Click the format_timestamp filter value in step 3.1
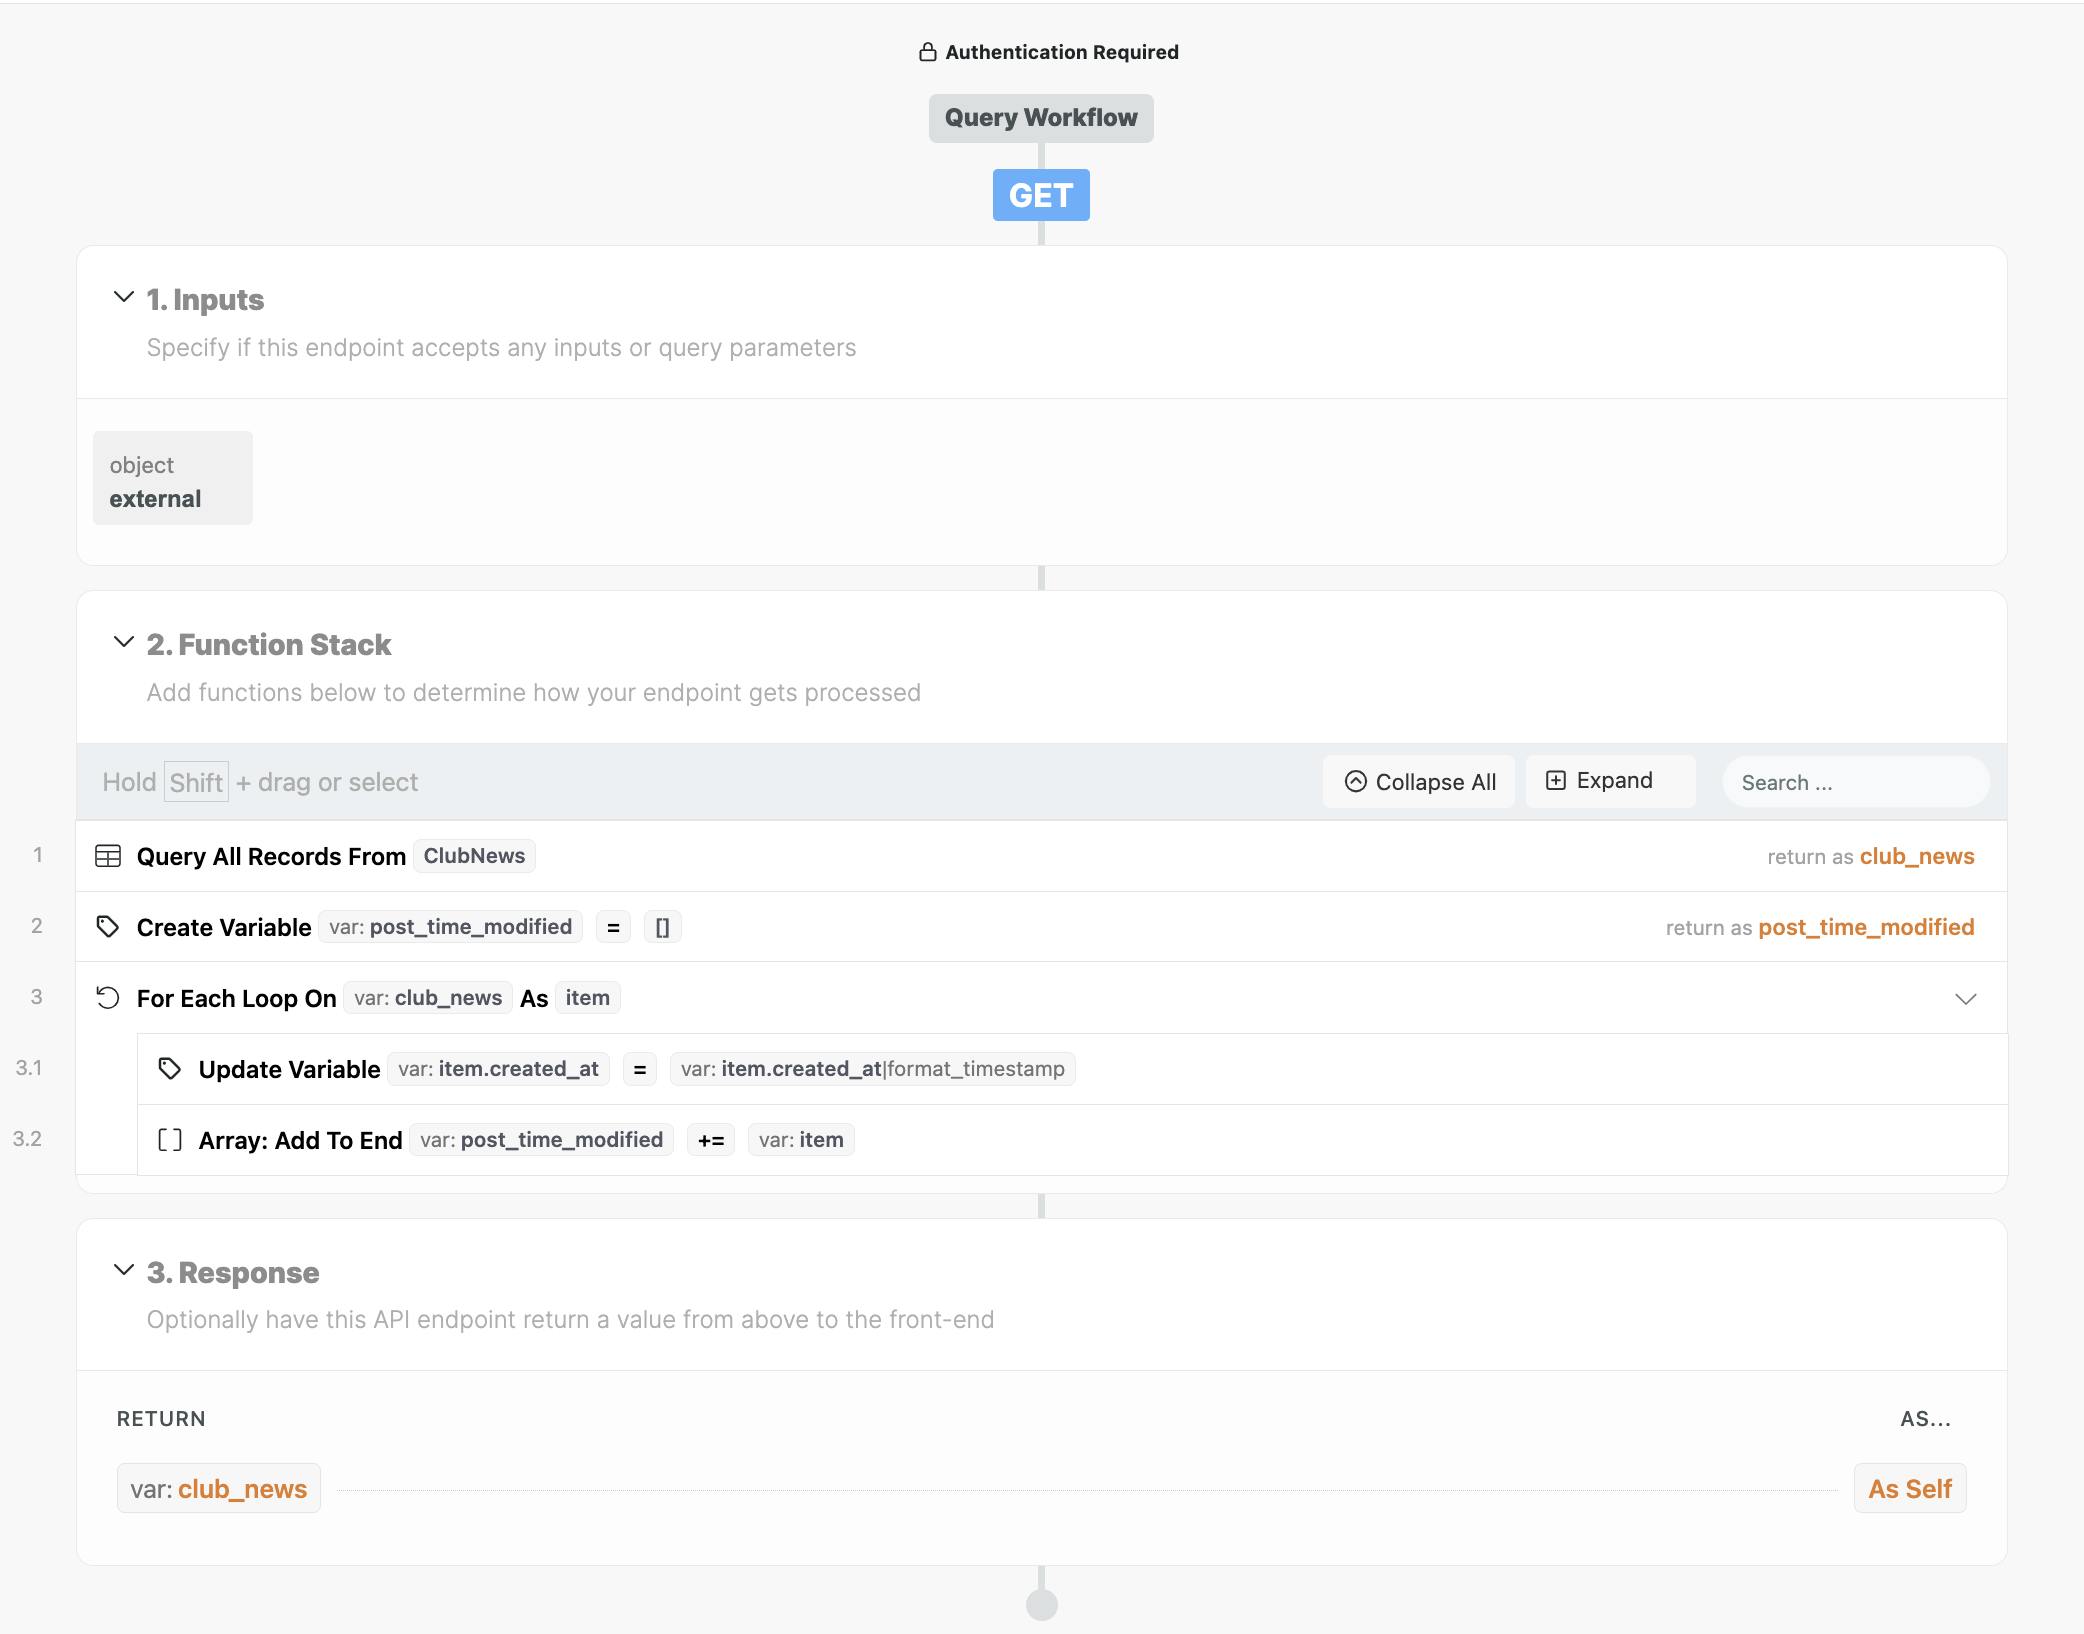Screen dimensions: 2084x1634 pyautogui.click(x=975, y=1069)
